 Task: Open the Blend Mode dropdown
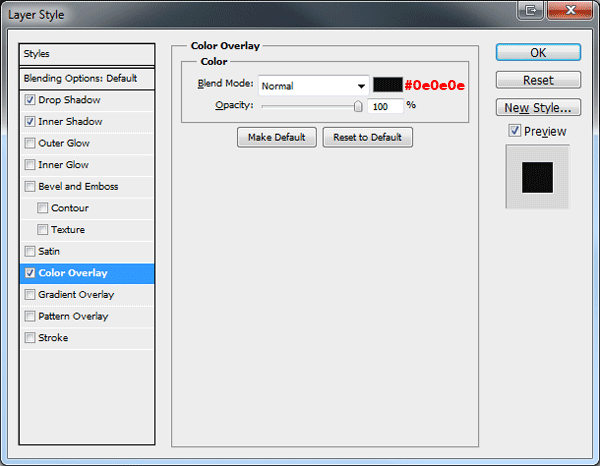click(x=314, y=86)
